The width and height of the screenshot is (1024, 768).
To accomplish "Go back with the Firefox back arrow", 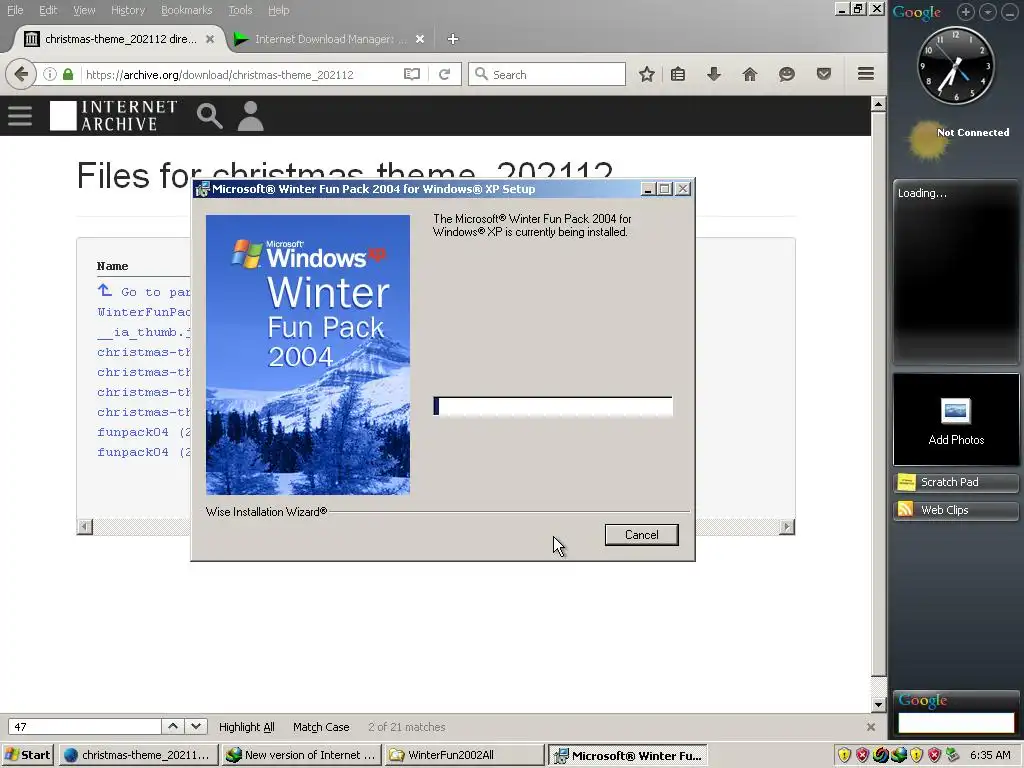I will click(x=21, y=74).
